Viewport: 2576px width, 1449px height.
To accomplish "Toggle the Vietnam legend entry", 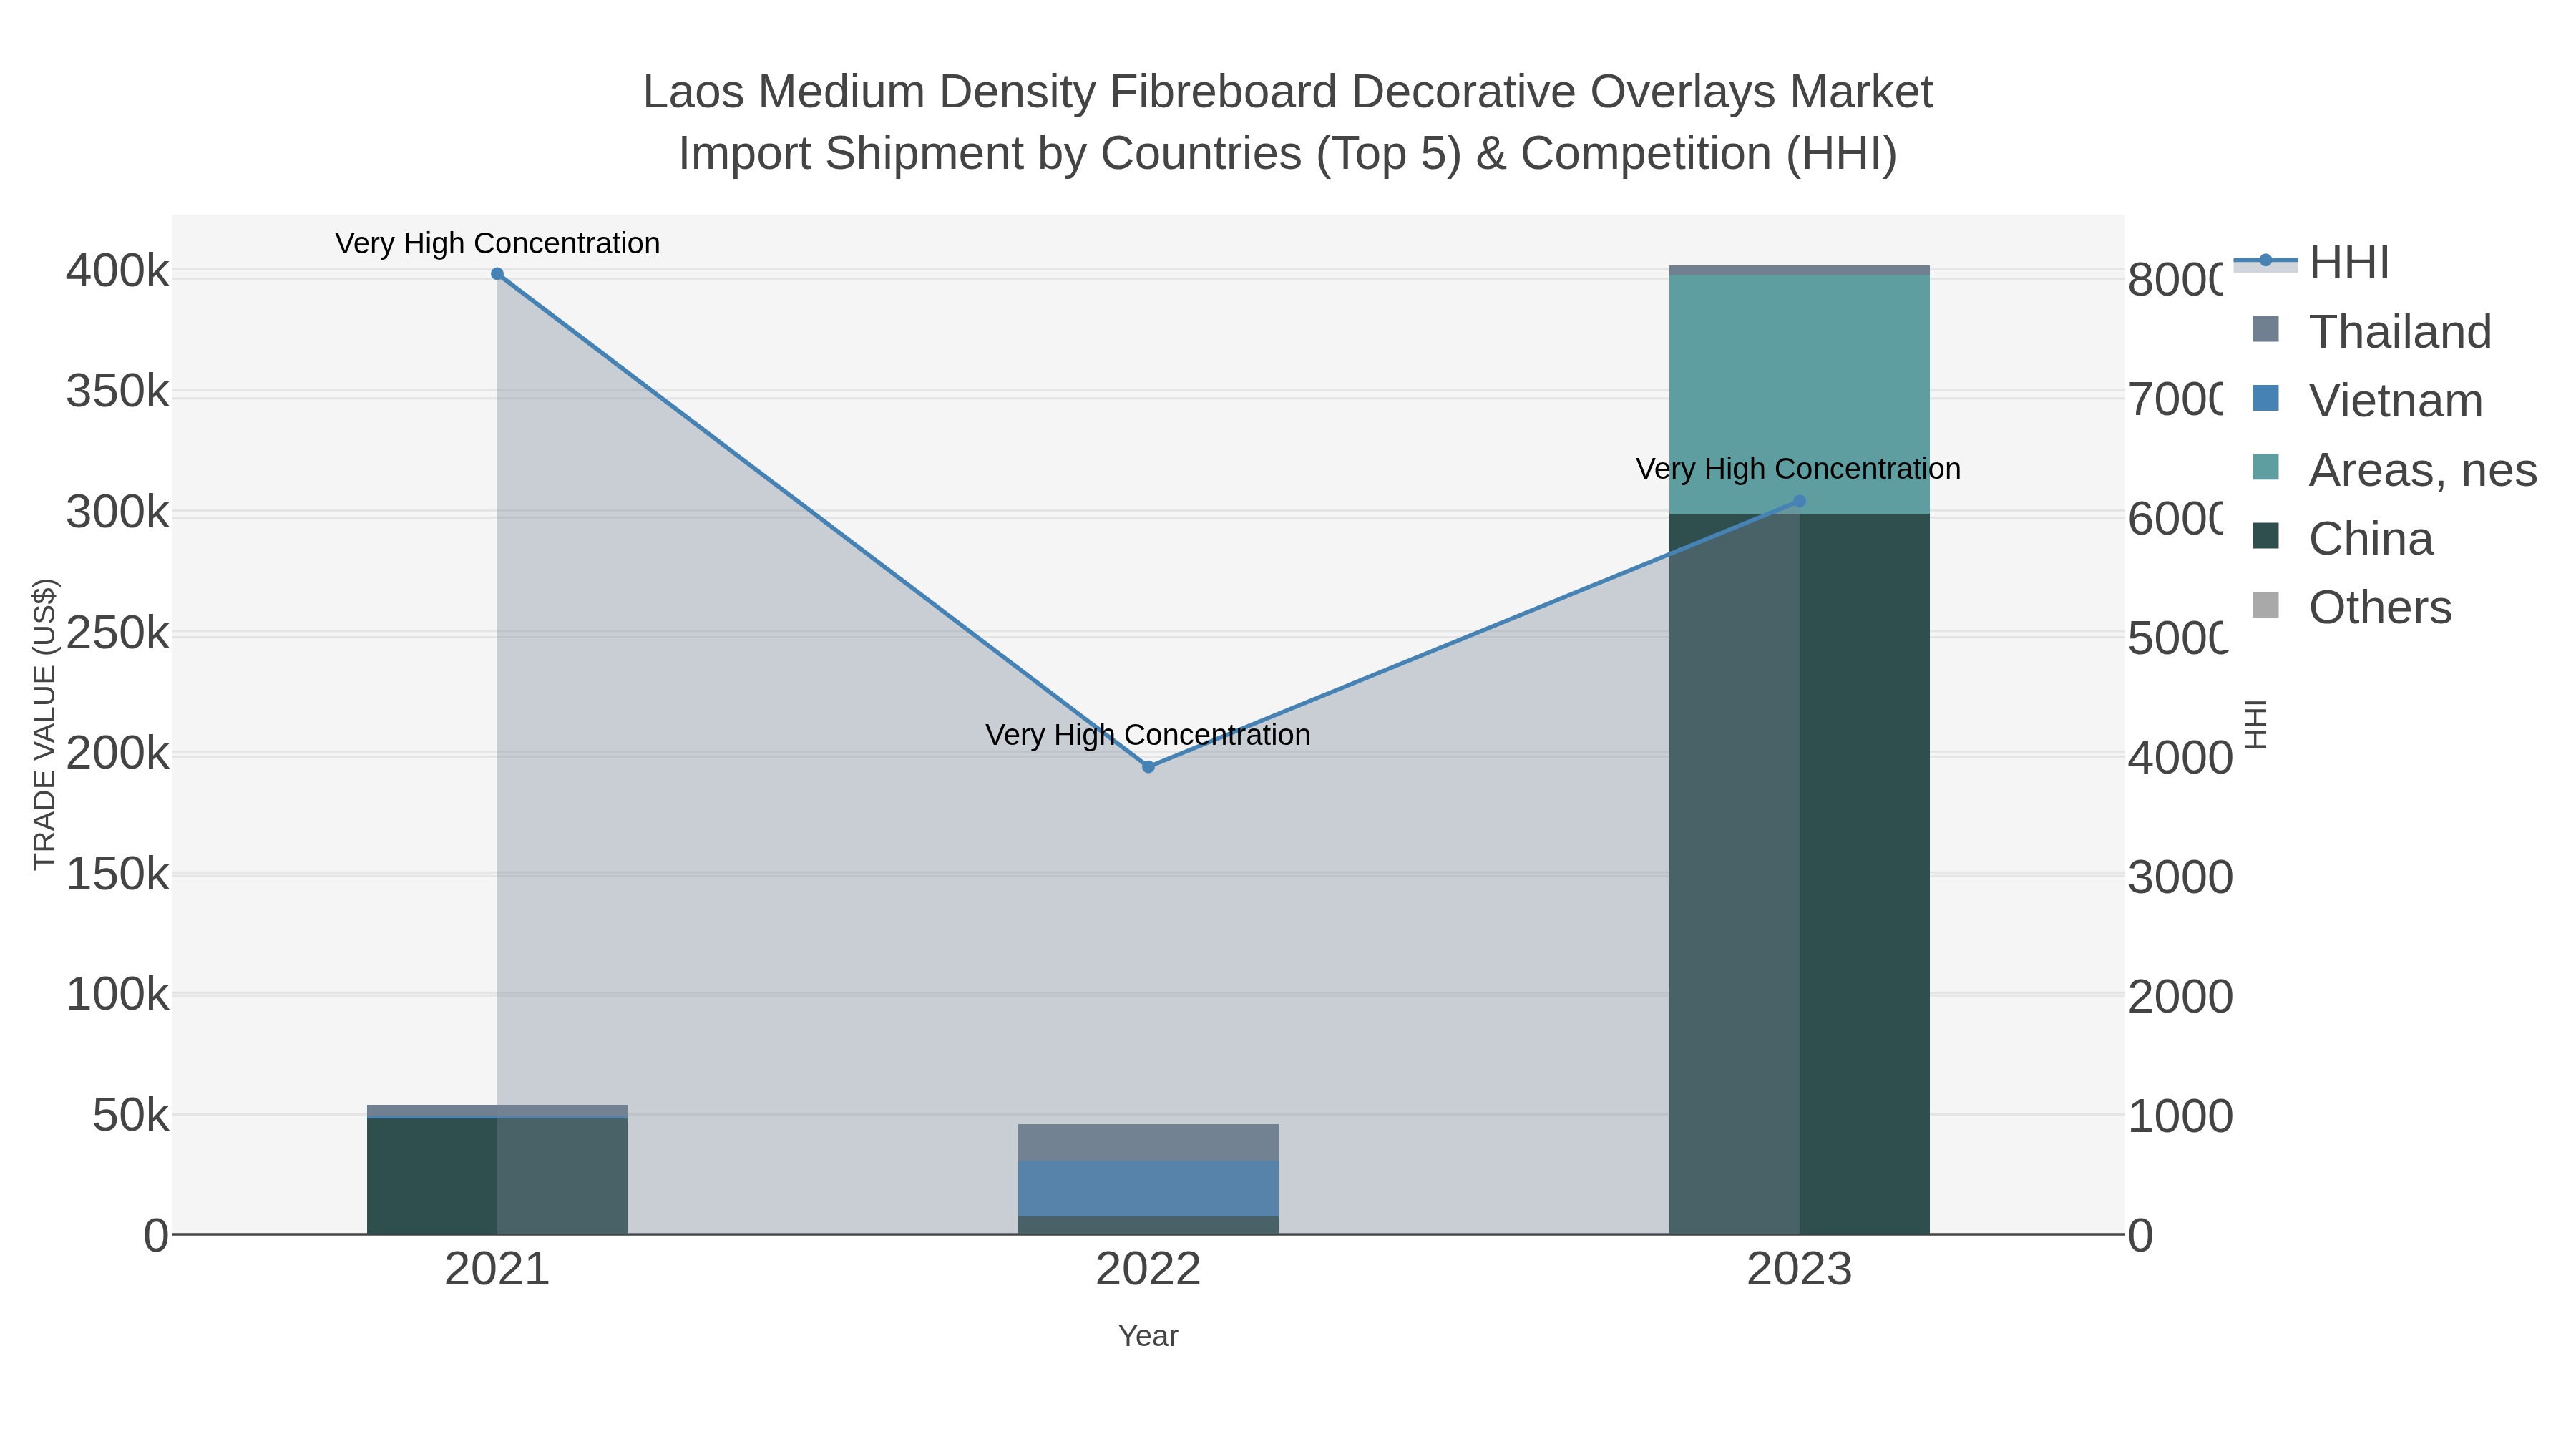I will tap(2367, 400).
